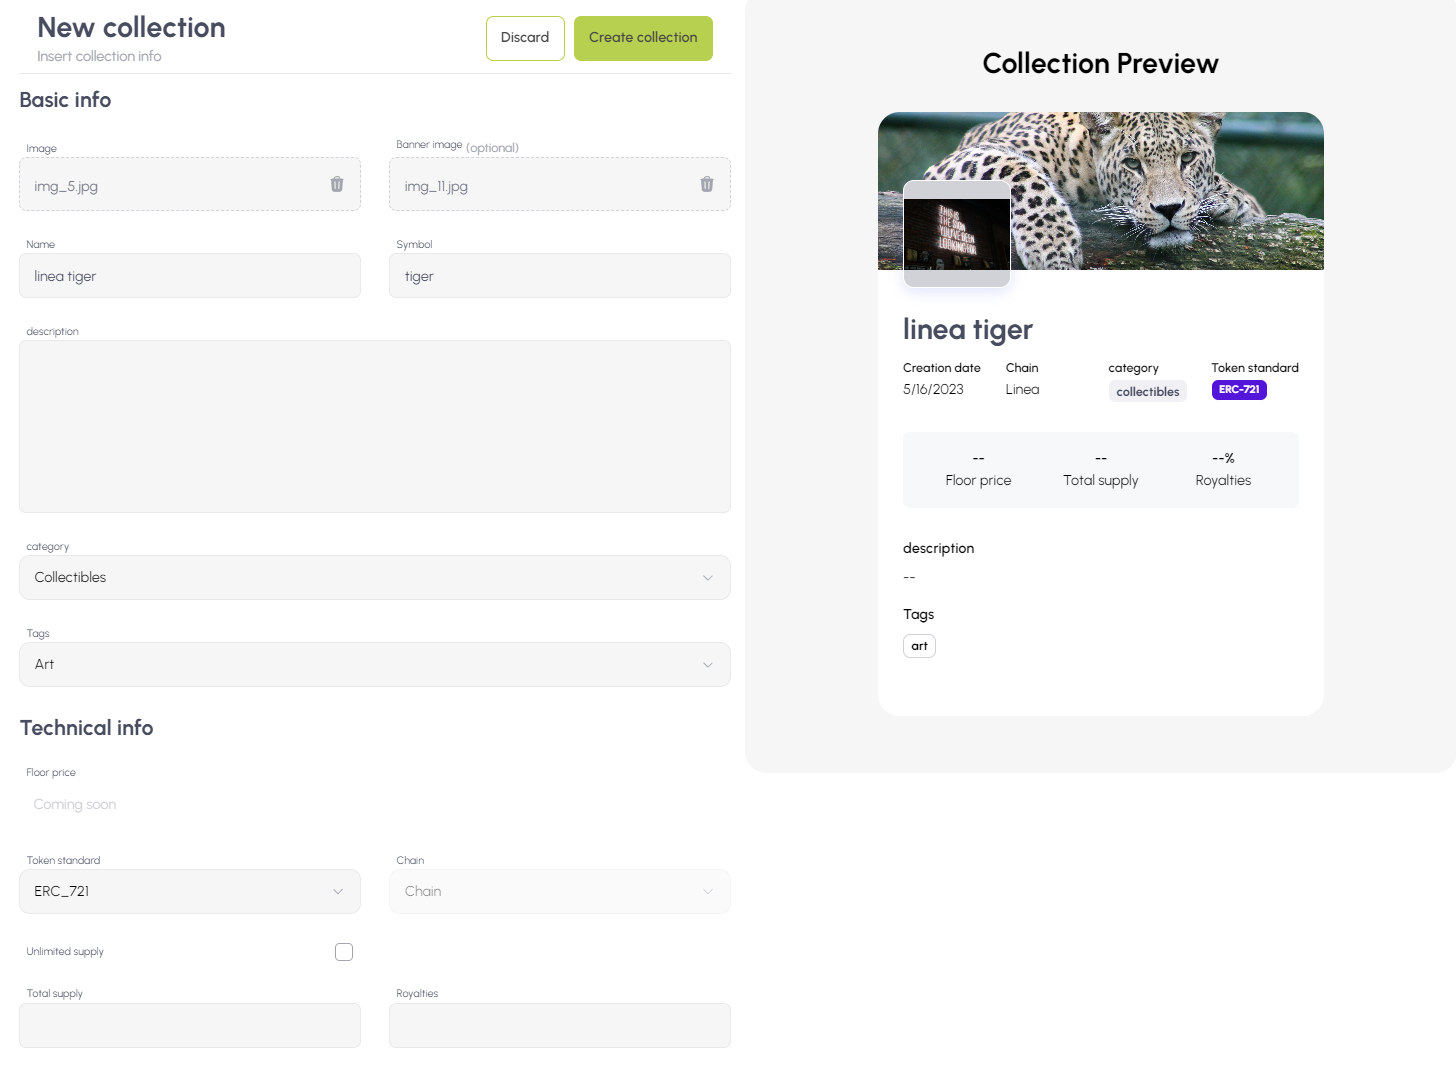Click into the description text area
The image size is (1456, 1076).
pos(375,426)
